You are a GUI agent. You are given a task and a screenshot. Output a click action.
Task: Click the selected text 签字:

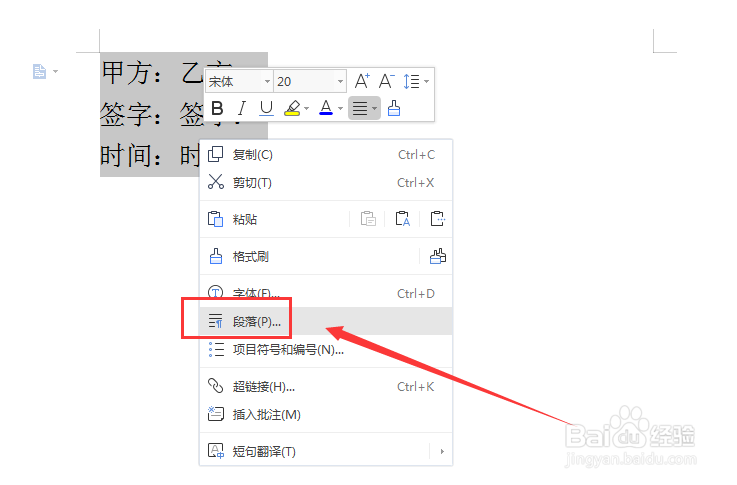131,114
